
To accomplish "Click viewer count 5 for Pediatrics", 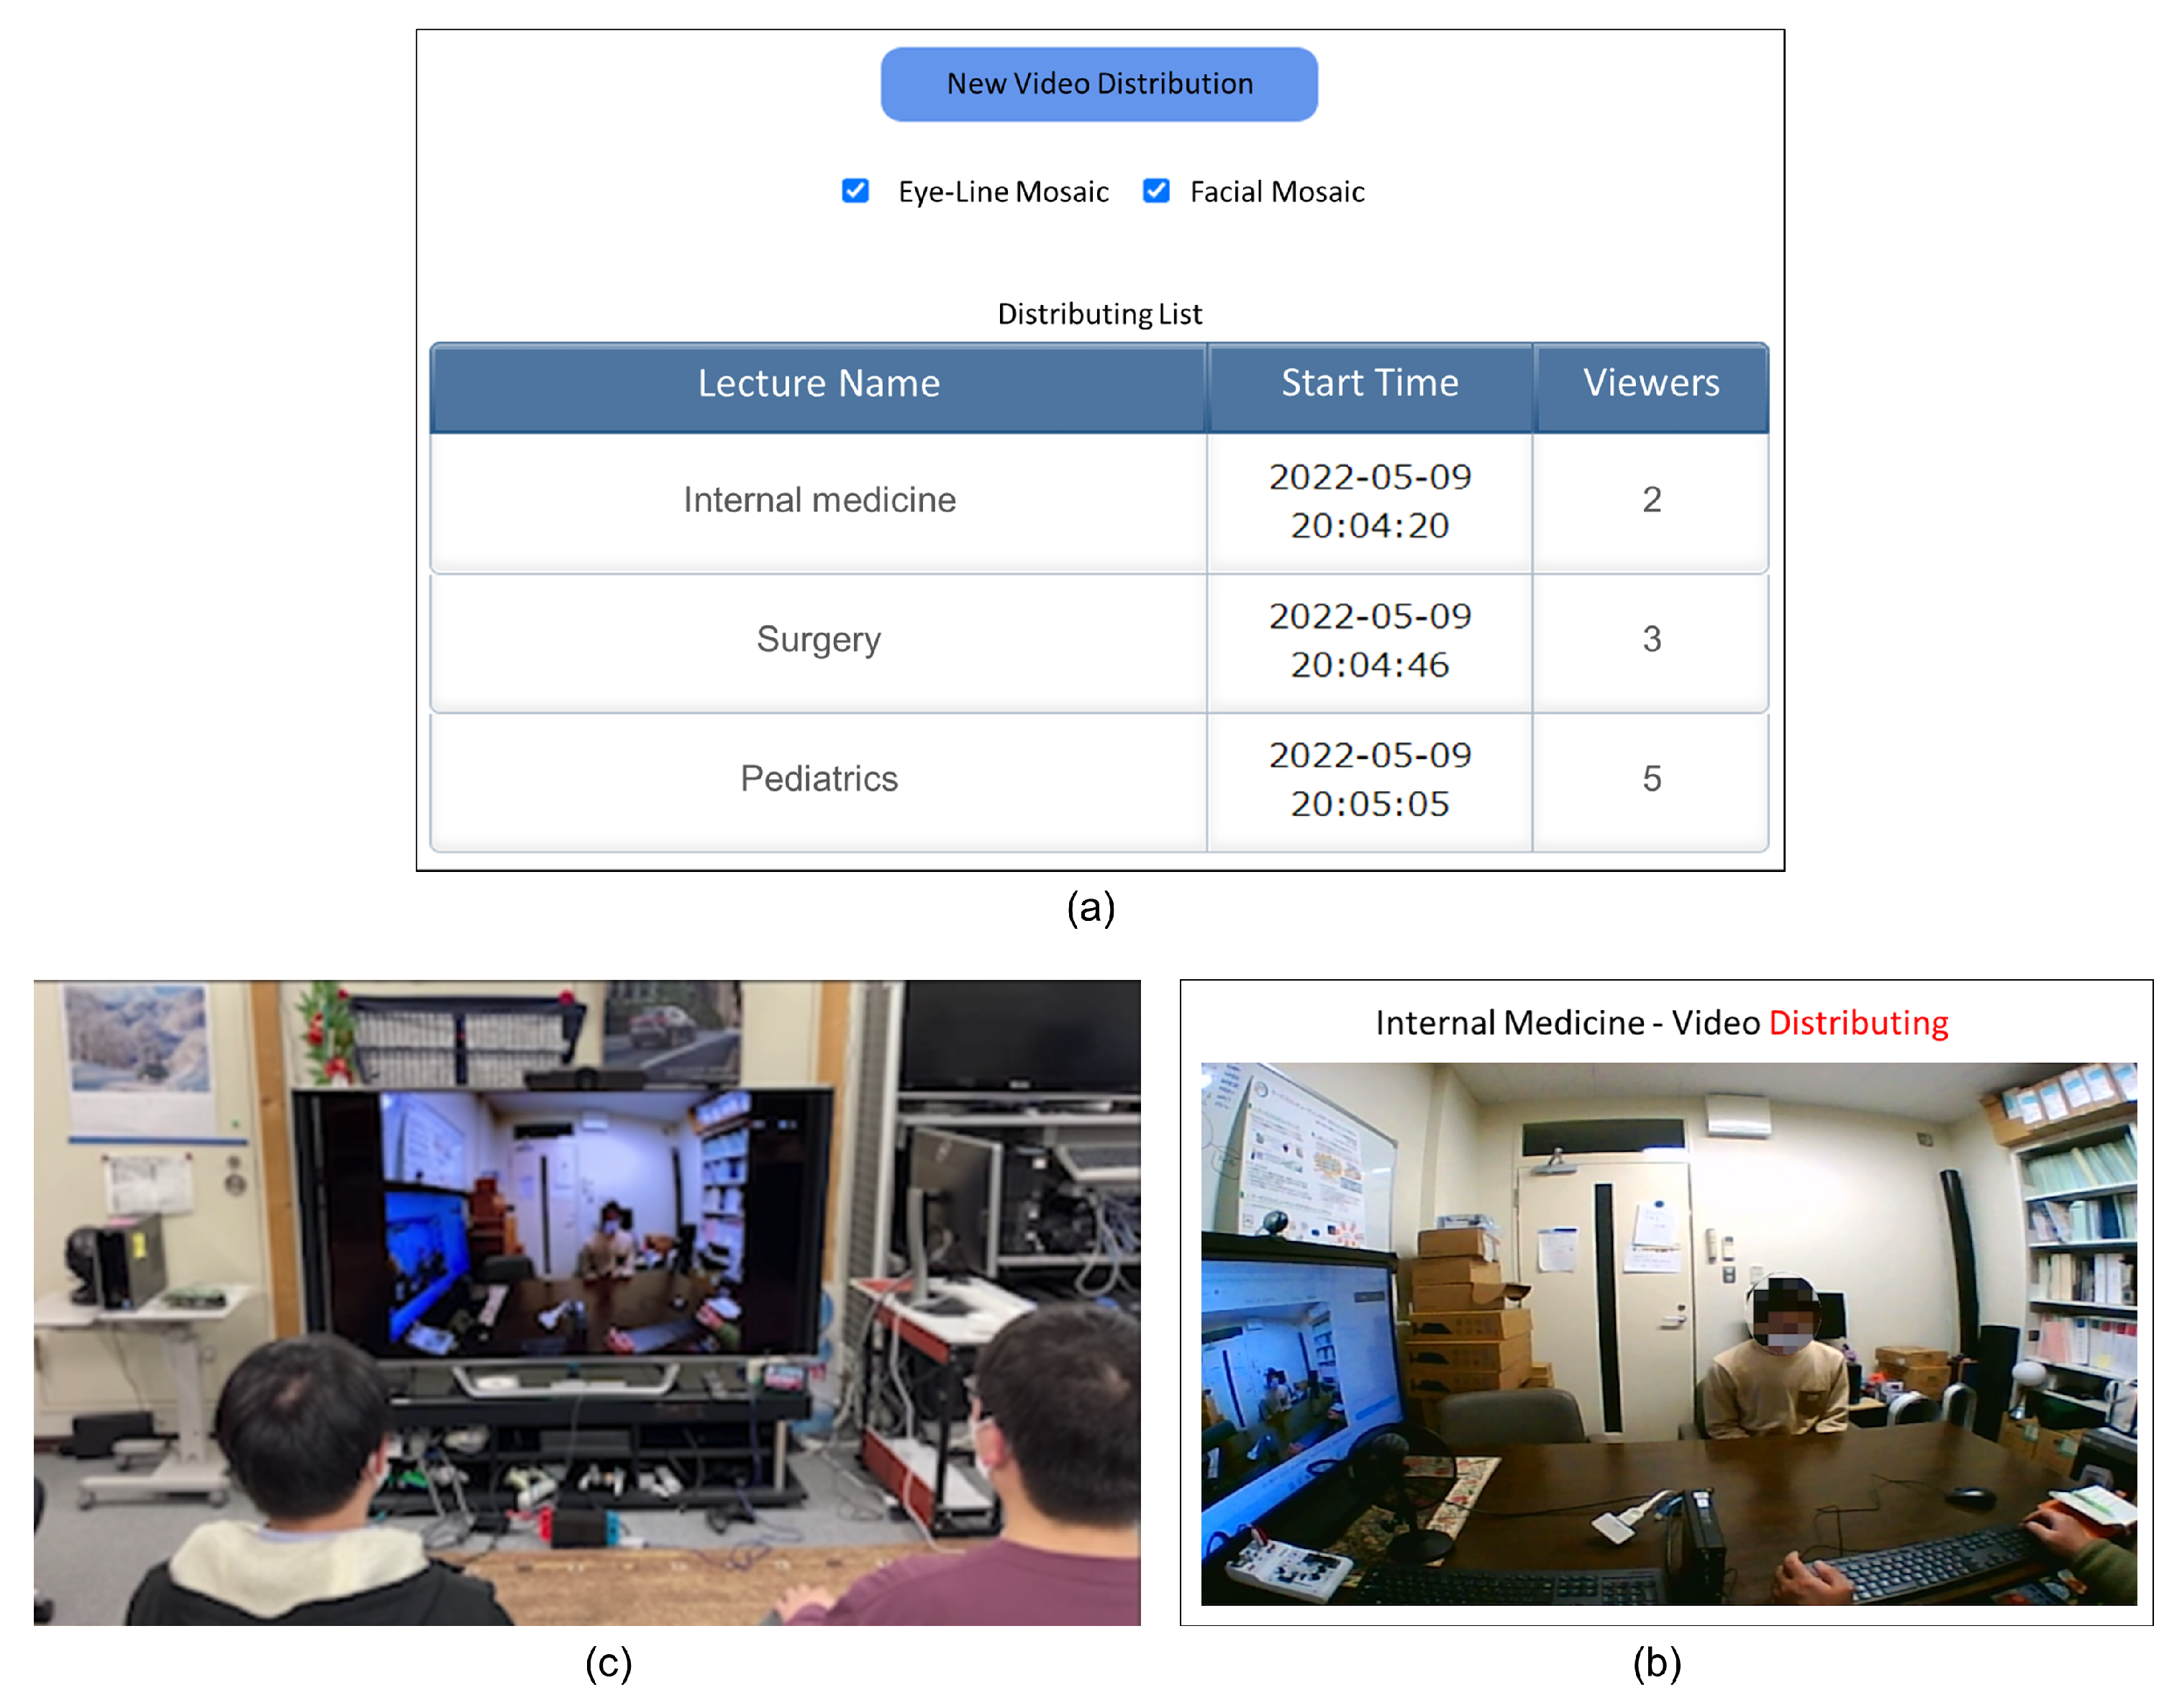I will (1650, 778).
